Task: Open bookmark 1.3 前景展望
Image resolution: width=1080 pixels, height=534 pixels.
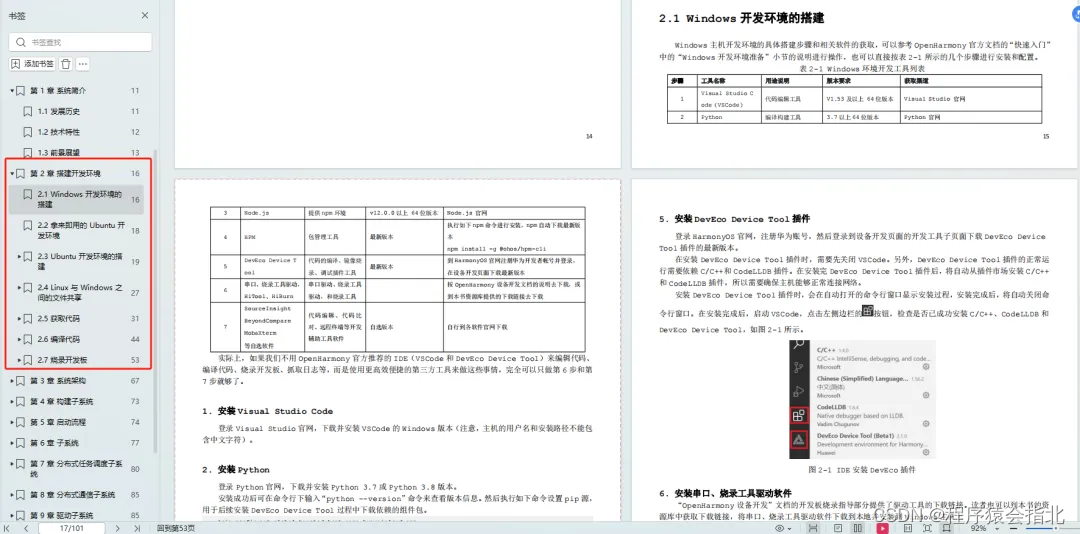Action: point(59,153)
